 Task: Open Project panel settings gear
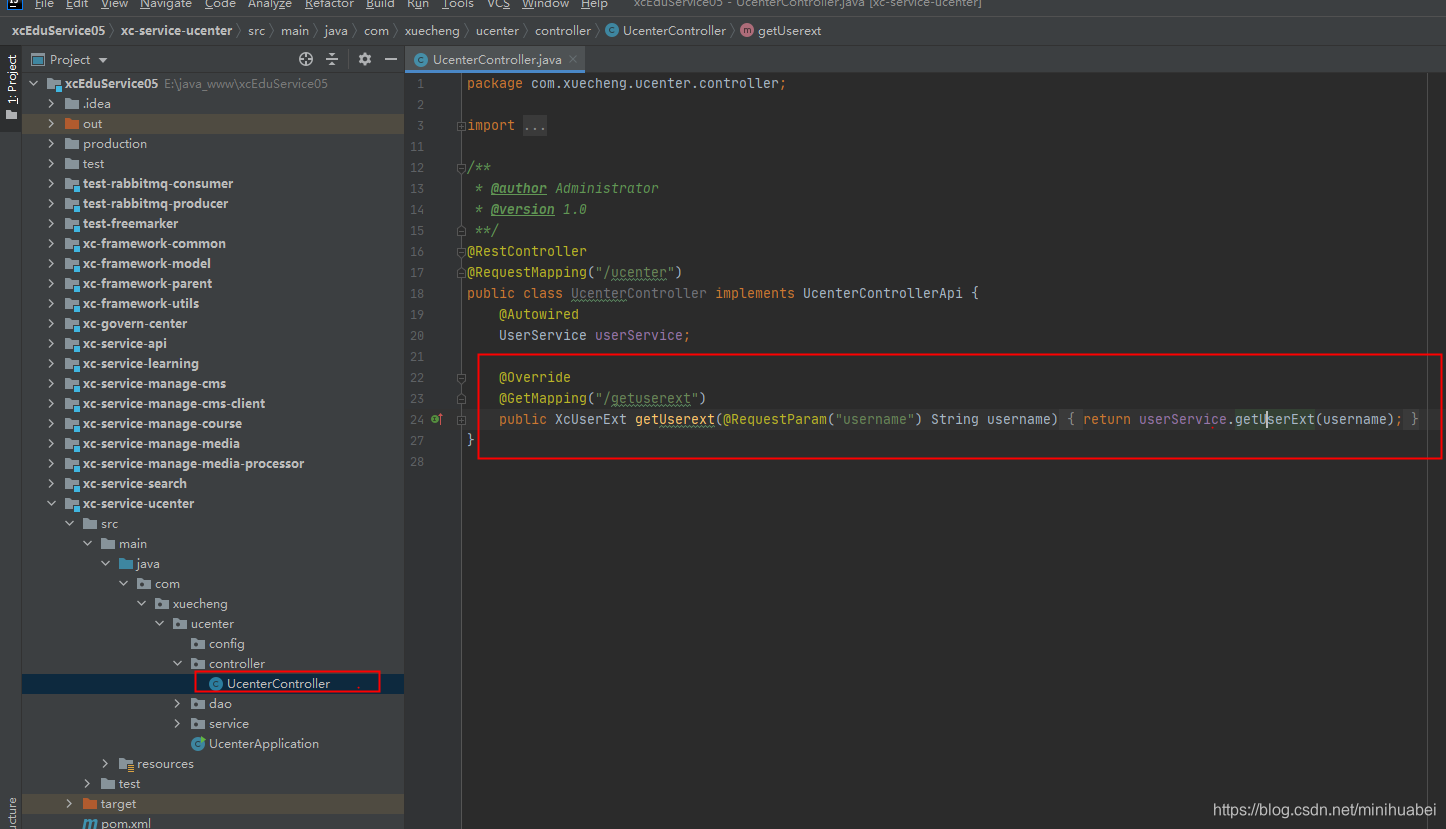click(x=365, y=60)
